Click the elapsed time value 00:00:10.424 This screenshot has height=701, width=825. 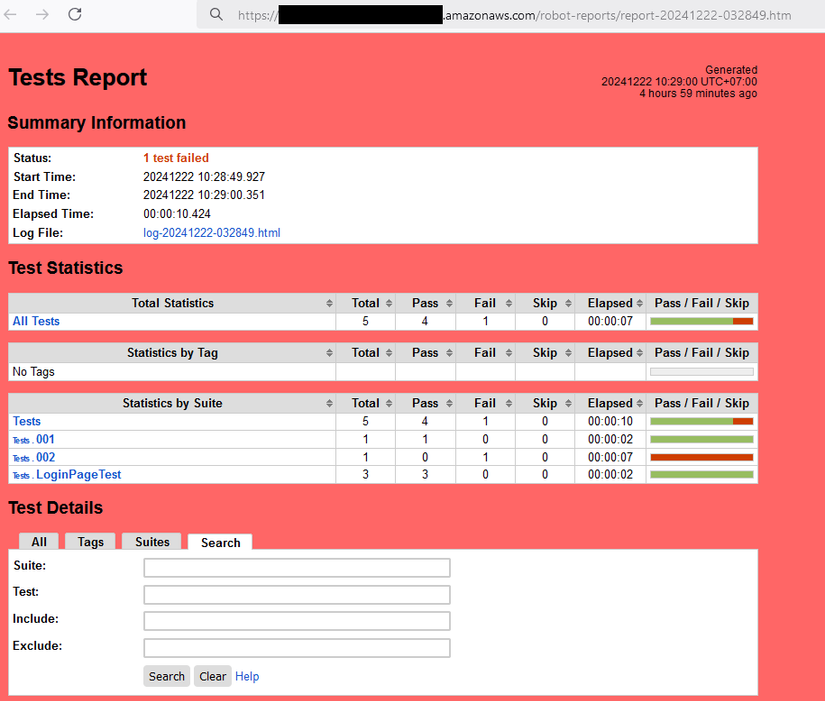(177, 214)
